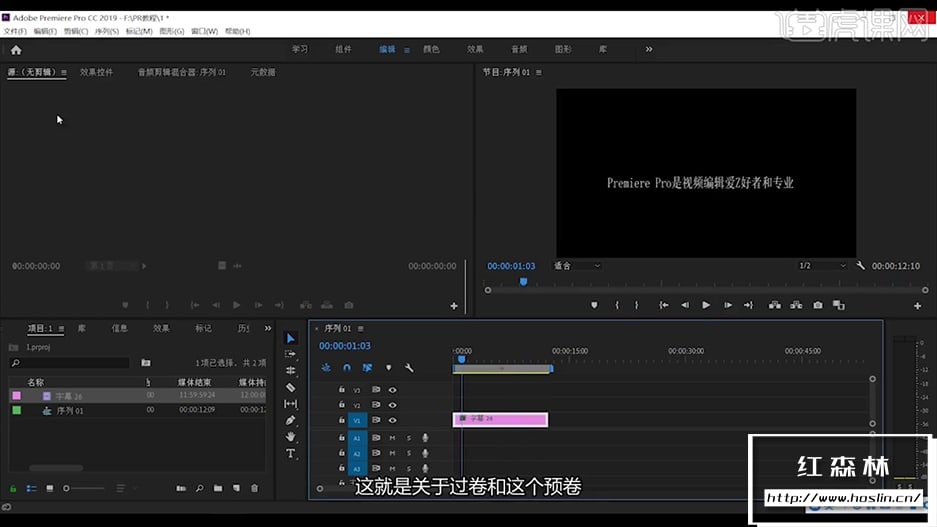Switch to the Metadata tab
The width and height of the screenshot is (937, 527).
(263, 72)
